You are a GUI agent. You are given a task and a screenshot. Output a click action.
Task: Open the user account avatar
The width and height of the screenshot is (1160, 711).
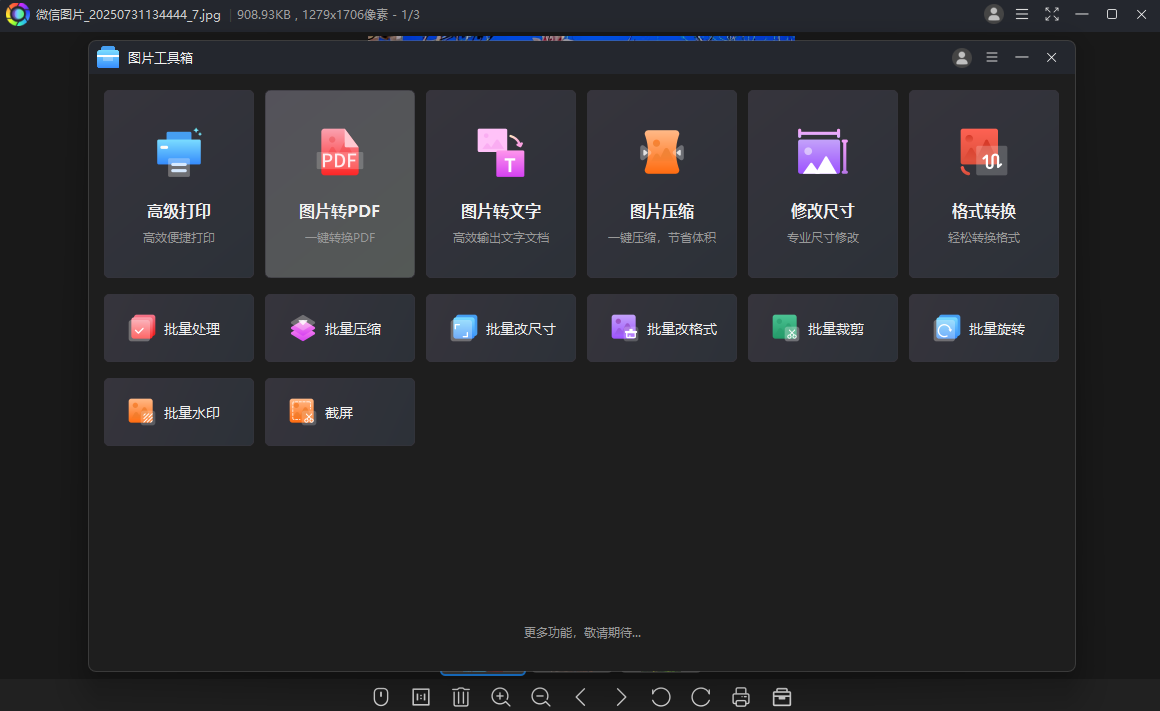tap(961, 57)
